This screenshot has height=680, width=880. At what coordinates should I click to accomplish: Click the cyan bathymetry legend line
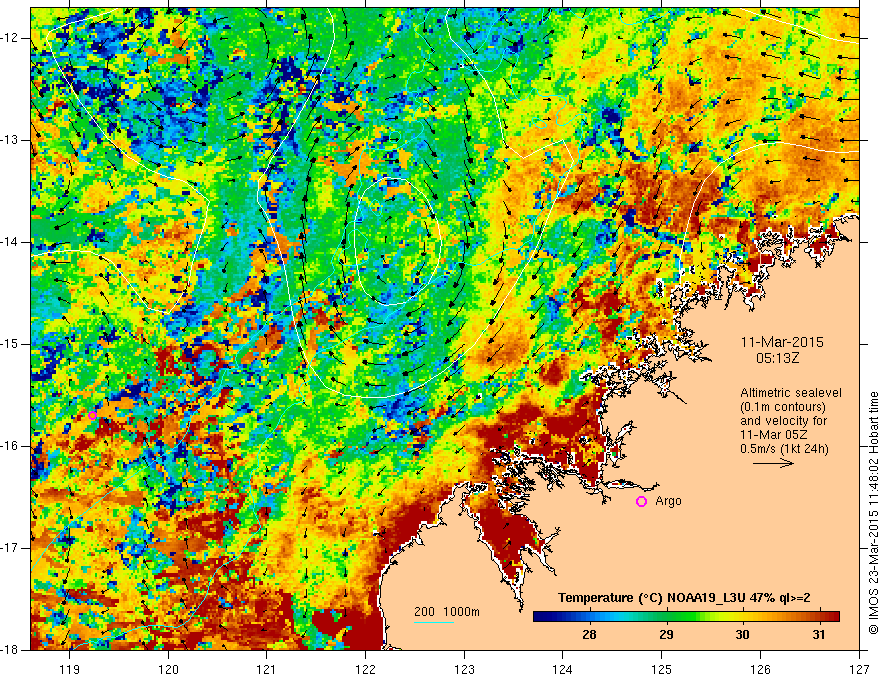point(434,622)
